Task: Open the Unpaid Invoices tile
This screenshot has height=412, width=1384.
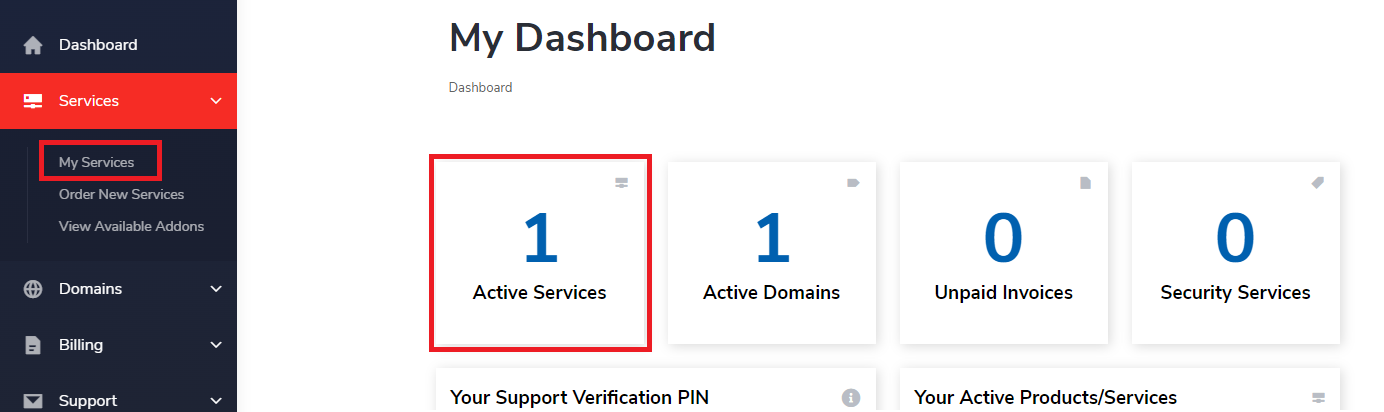Action: [x=1004, y=253]
